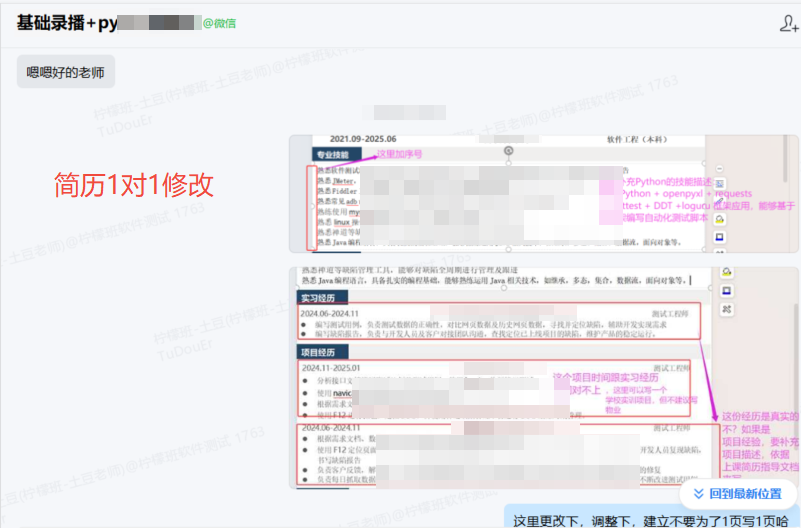Screen dimensions: 801x528
Task: Click the minus icon in upper image sidebar
Action: [x=719, y=166]
